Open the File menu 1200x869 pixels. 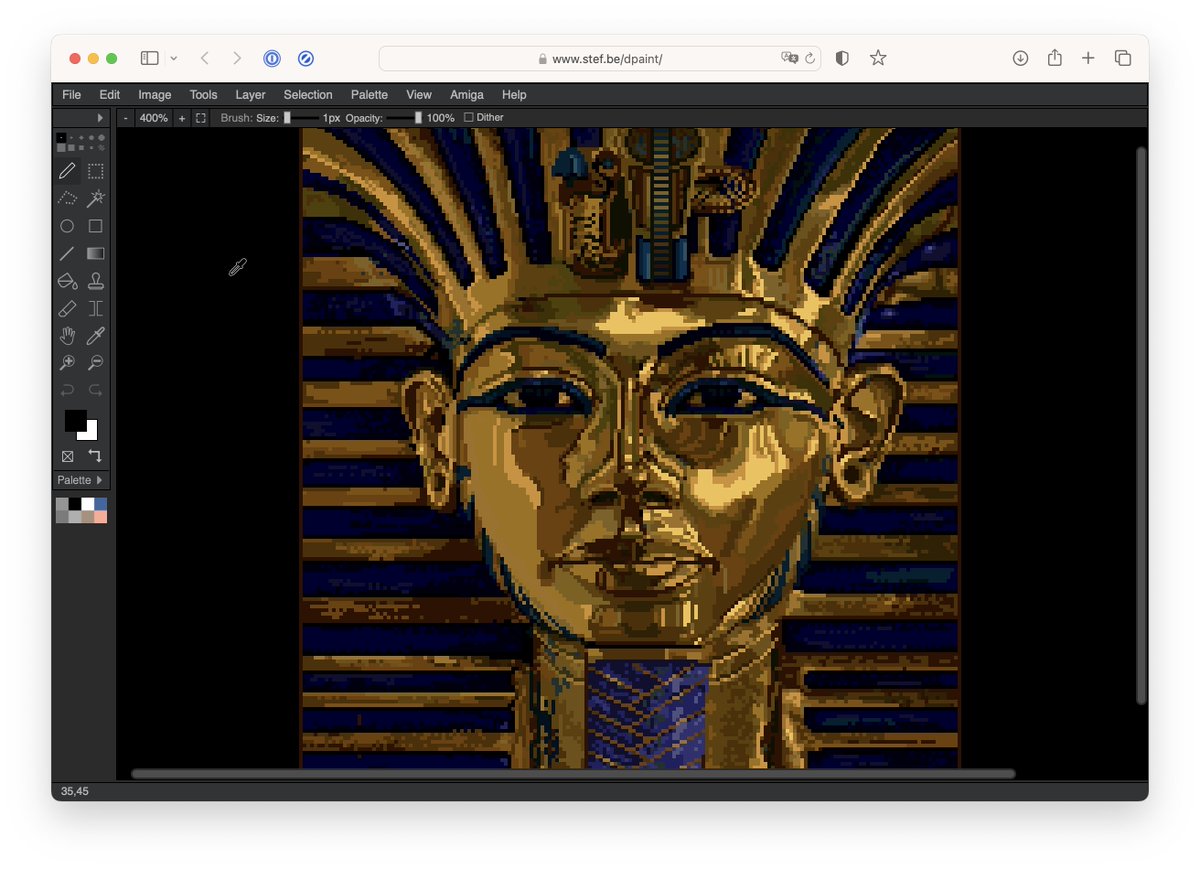[x=72, y=95]
